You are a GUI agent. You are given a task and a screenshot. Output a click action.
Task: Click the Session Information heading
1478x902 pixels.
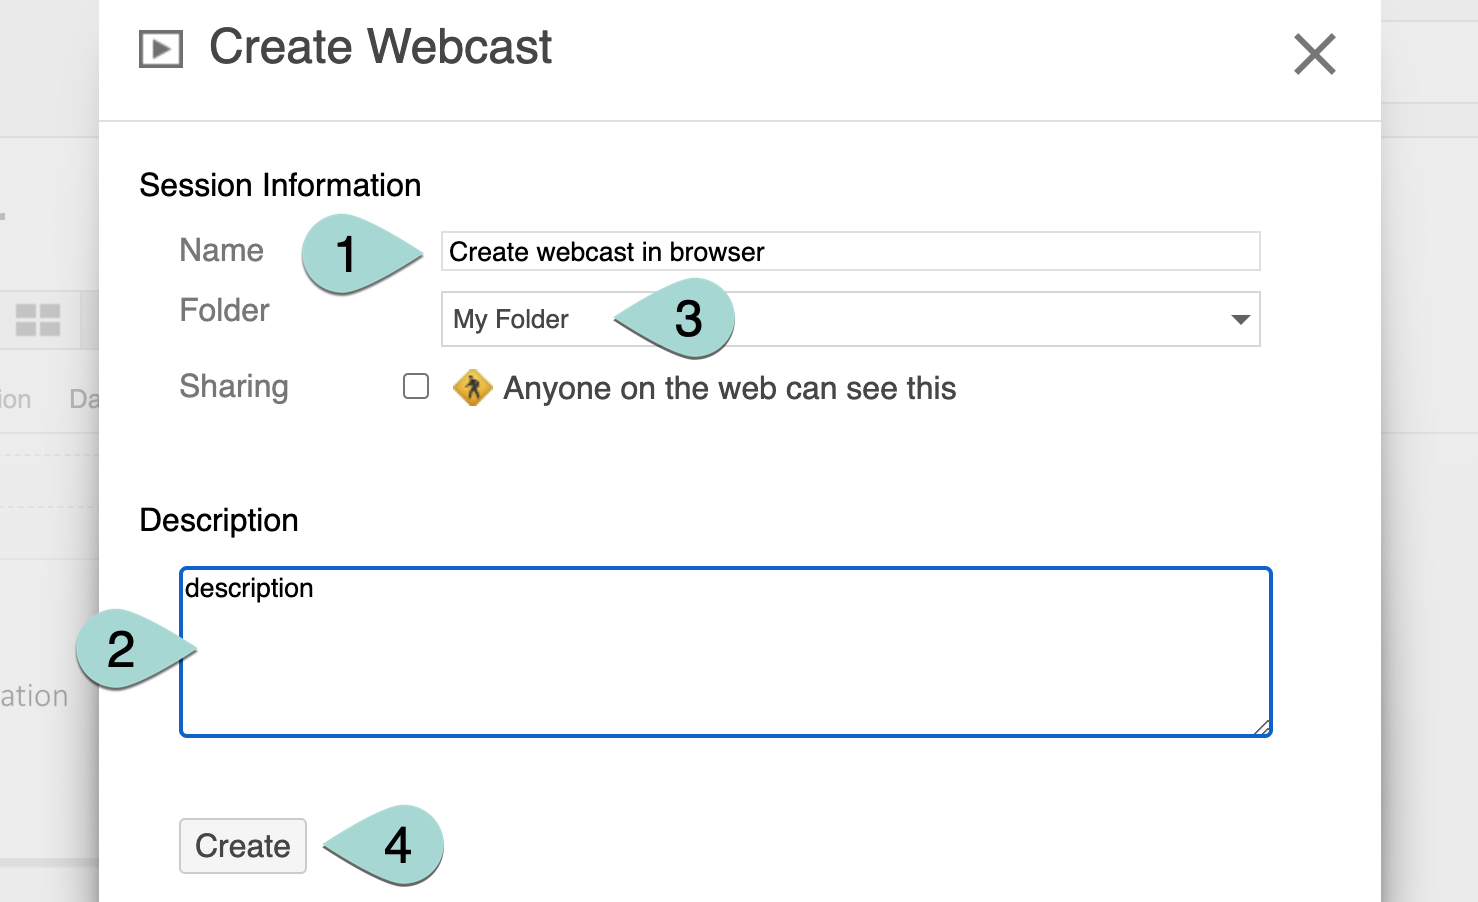(x=280, y=185)
